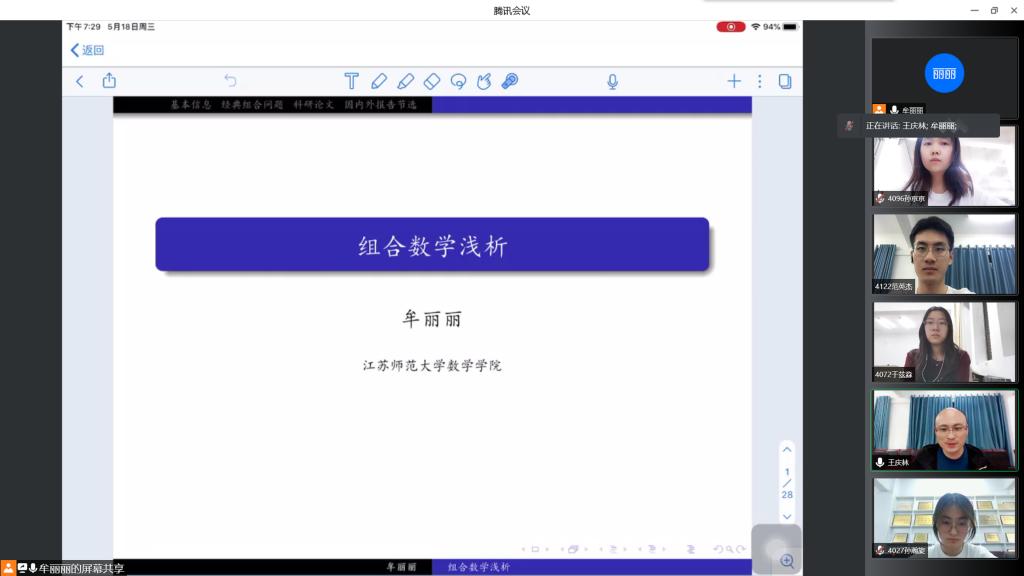
Task: Go to previous page with up chevron
Action: [787, 449]
